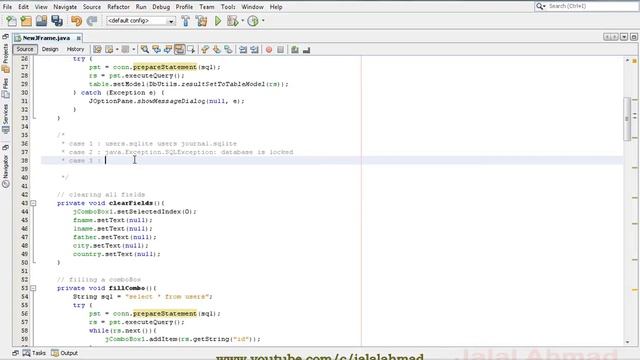Screen dimensions: 640x360
Task: Open the File menu
Action: point(7,7)
